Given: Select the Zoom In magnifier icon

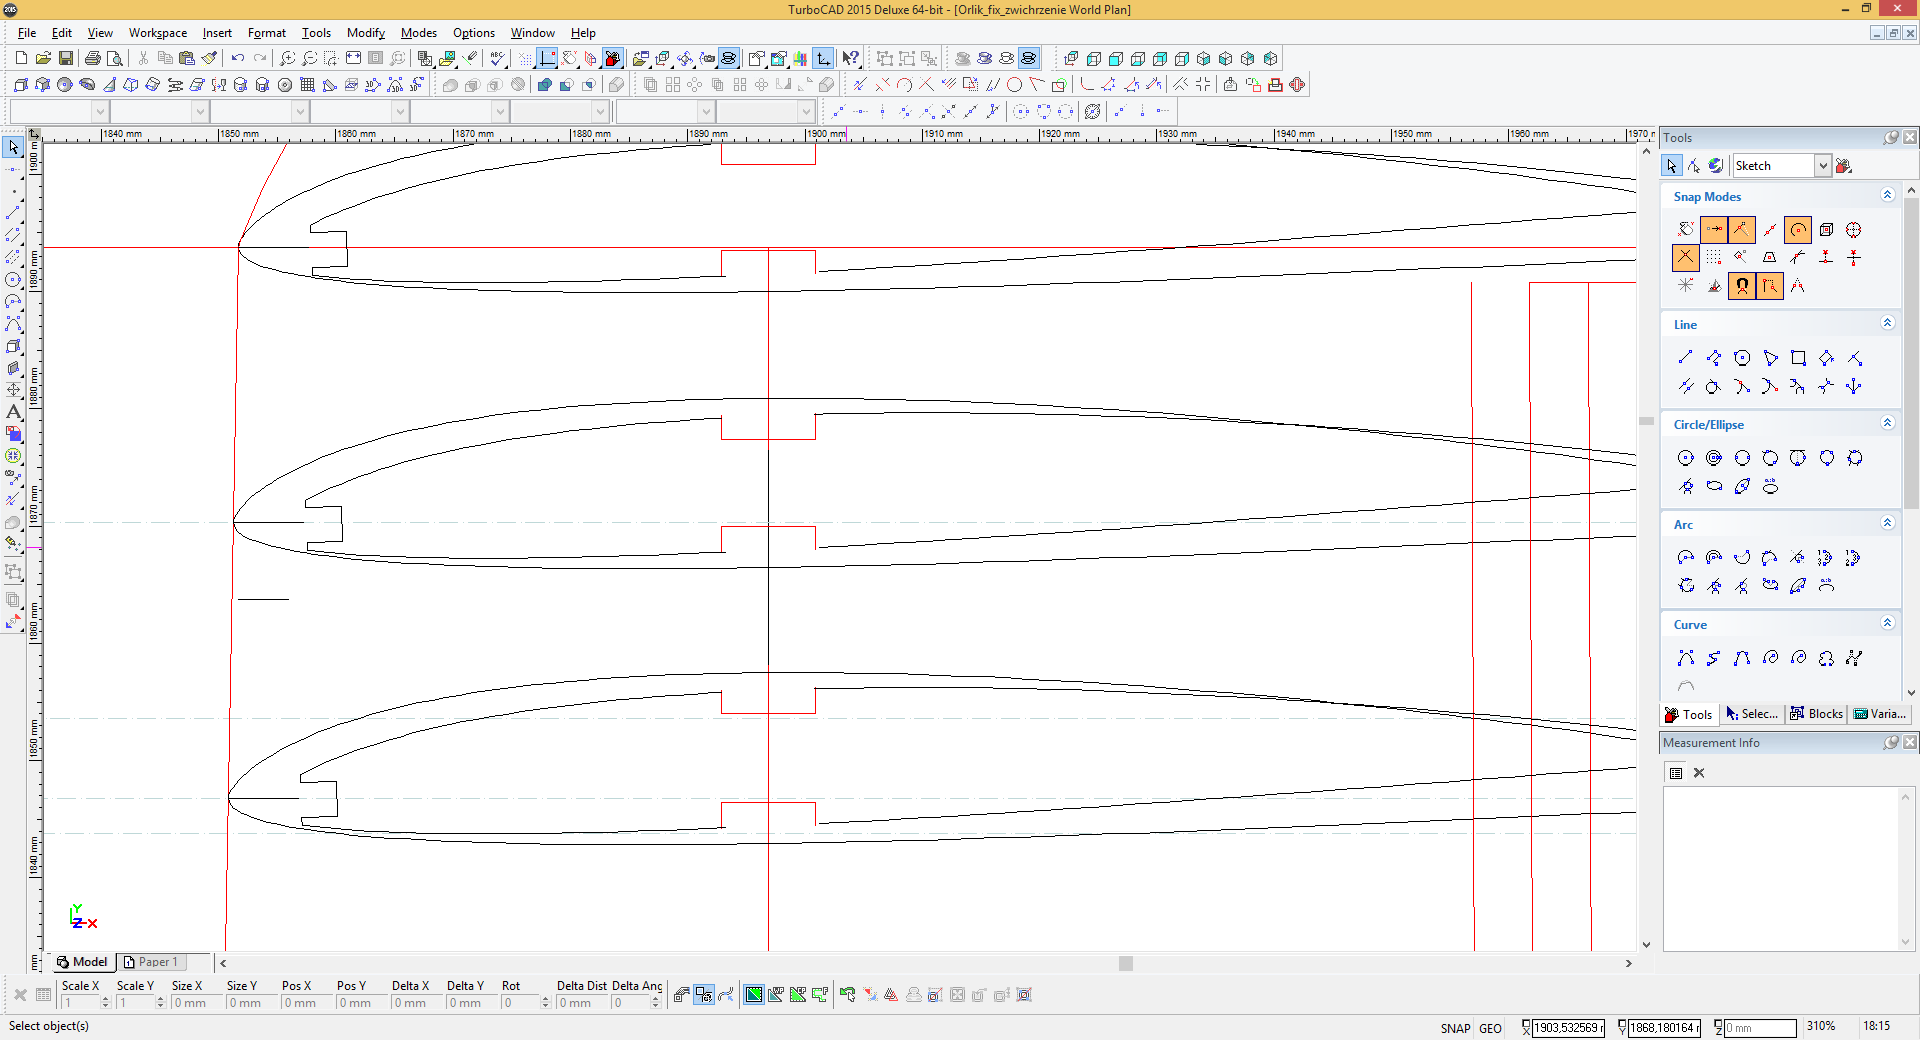Looking at the screenshot, I should 287,59.
